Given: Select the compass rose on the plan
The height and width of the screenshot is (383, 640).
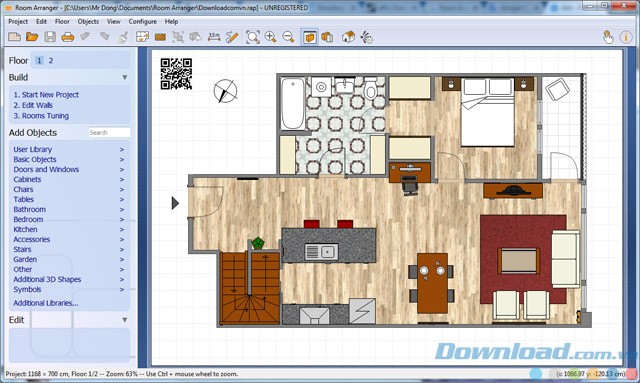Looking at the screenshot, I should click(225, 91).
